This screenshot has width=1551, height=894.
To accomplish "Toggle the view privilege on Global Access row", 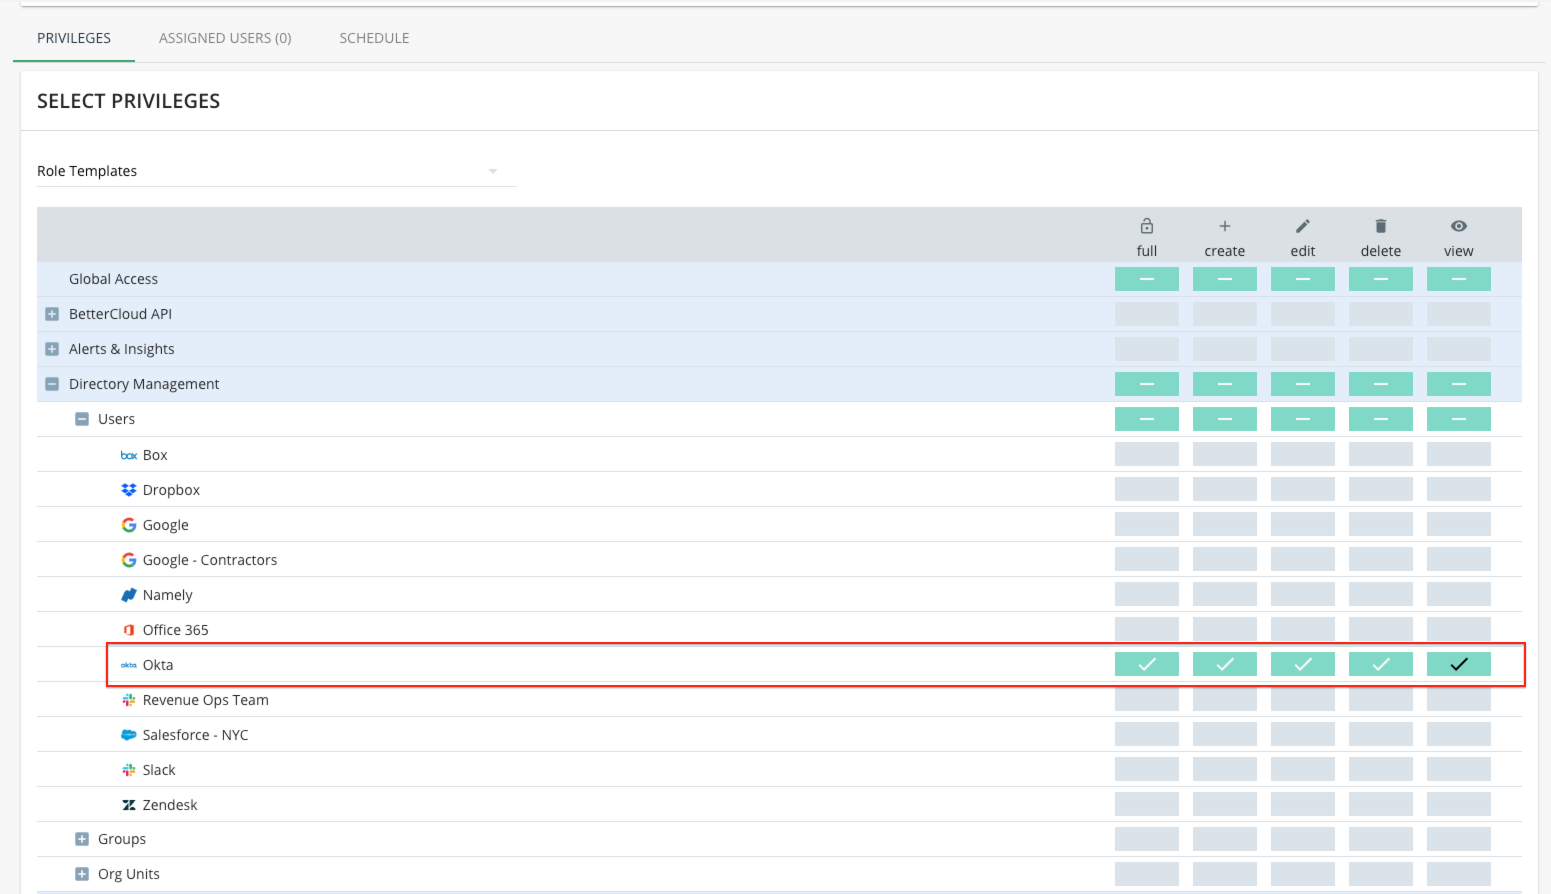I will pyautogui.click(x=1458, y=278).
